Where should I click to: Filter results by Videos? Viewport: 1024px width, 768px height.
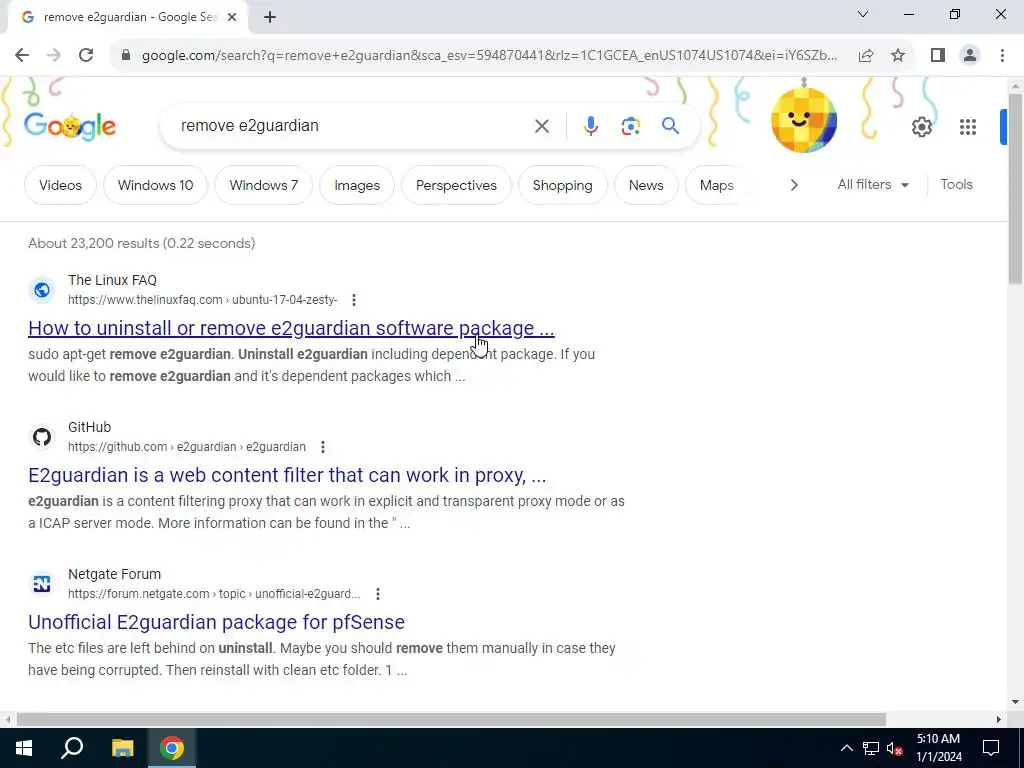[x=60, y=185]
